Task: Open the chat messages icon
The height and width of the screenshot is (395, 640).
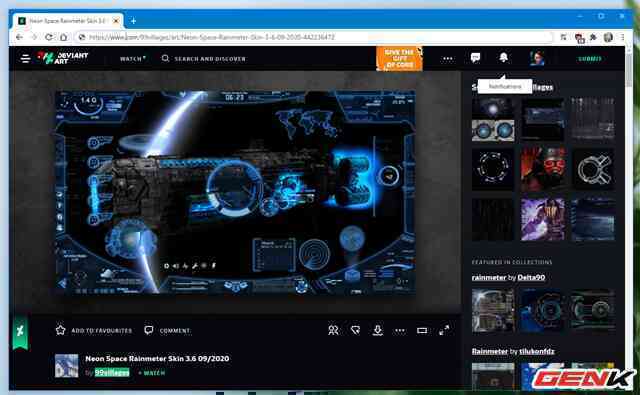Action: coord(475,58)
